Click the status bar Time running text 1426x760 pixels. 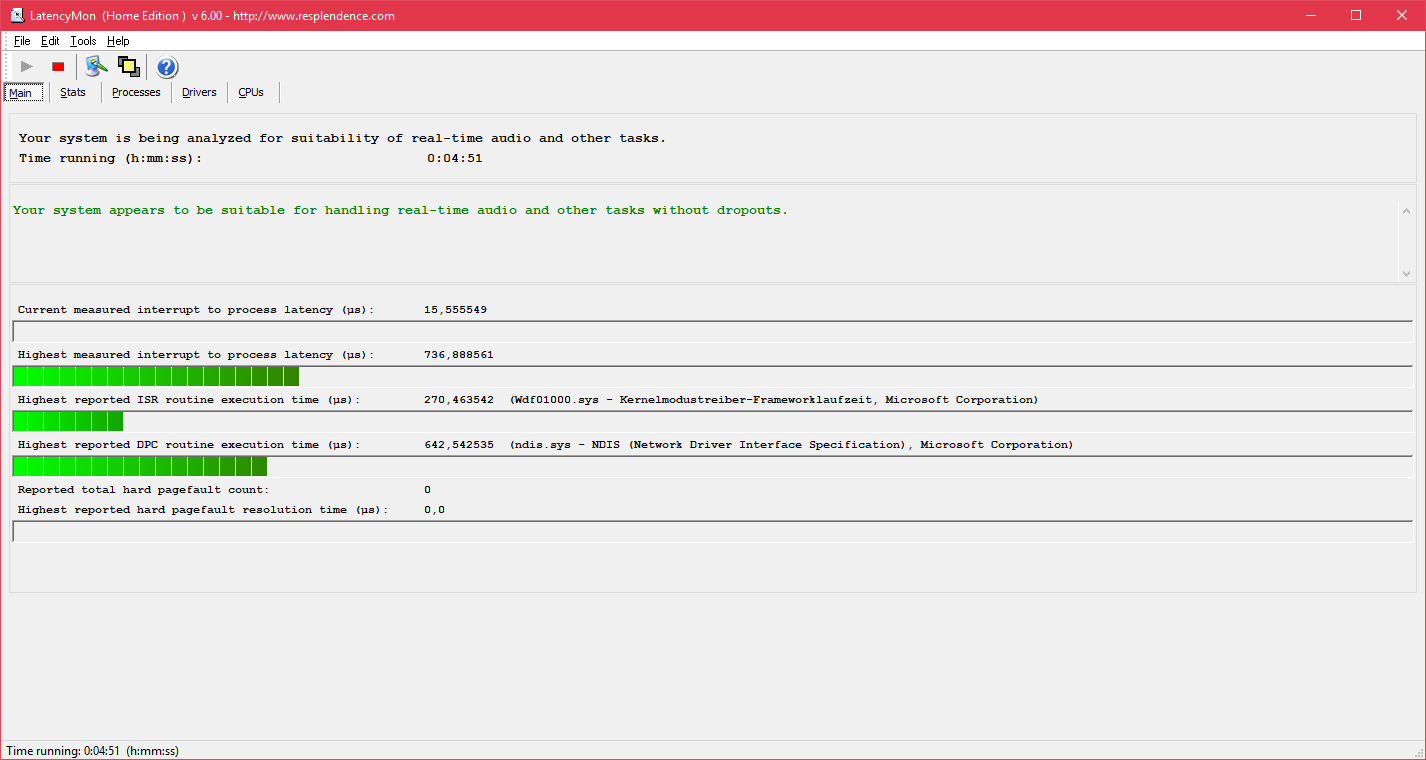tap(93, 751)
